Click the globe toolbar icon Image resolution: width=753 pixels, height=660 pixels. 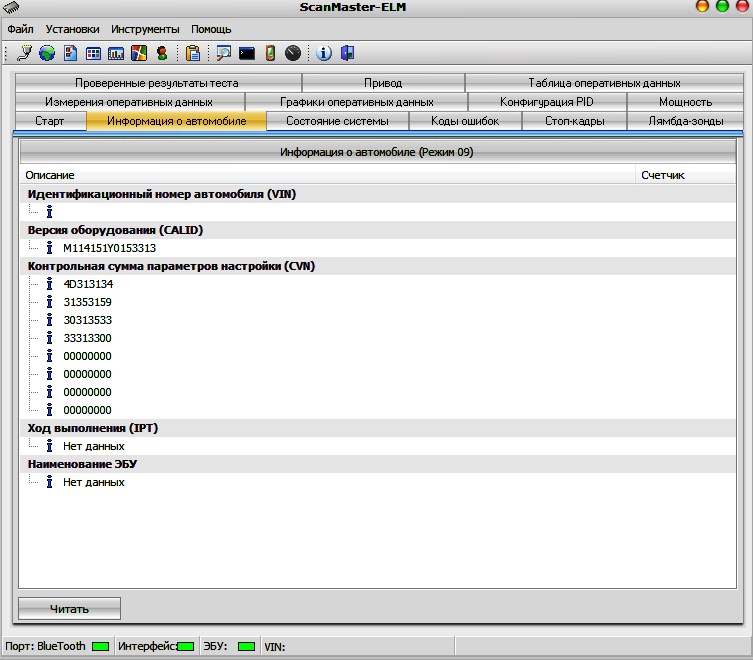coord(47,53)
